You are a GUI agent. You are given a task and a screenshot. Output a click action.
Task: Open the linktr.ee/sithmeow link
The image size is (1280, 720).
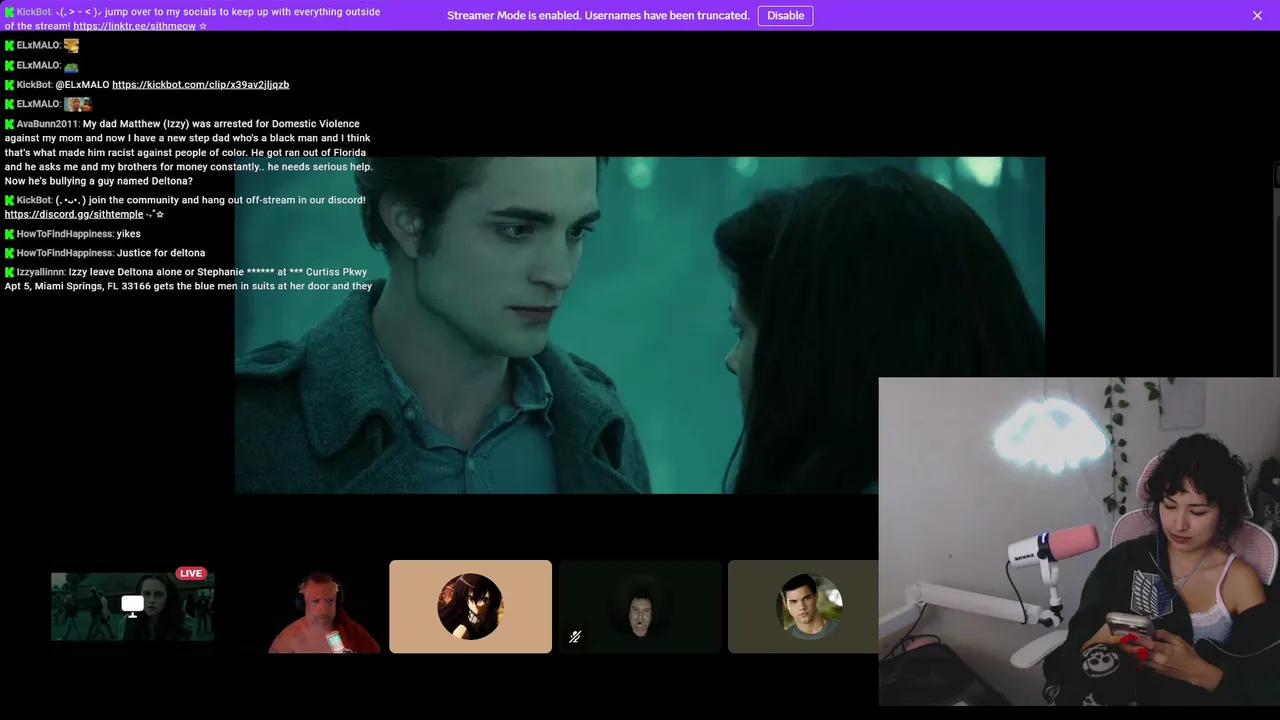[135, 26]
